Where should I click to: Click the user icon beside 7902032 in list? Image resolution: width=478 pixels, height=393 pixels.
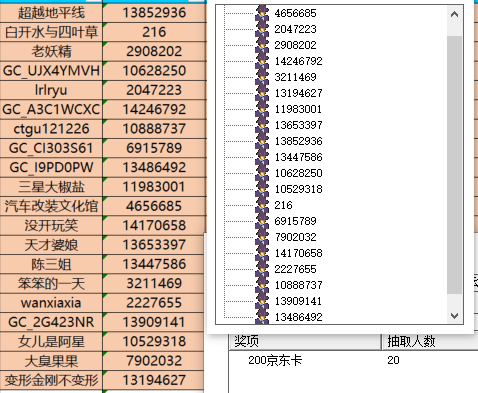(262, 237)
